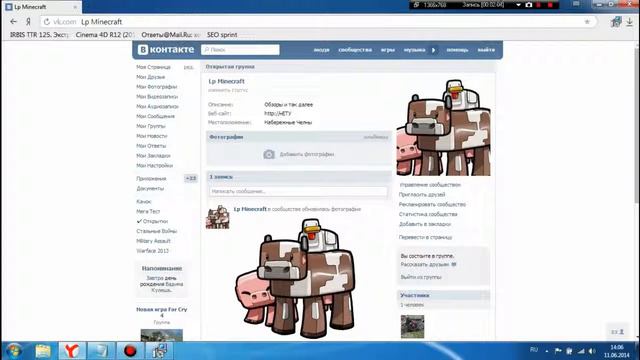
Task: Click the 'изменить статус' link under group name
Action: (x=228, y=90)
